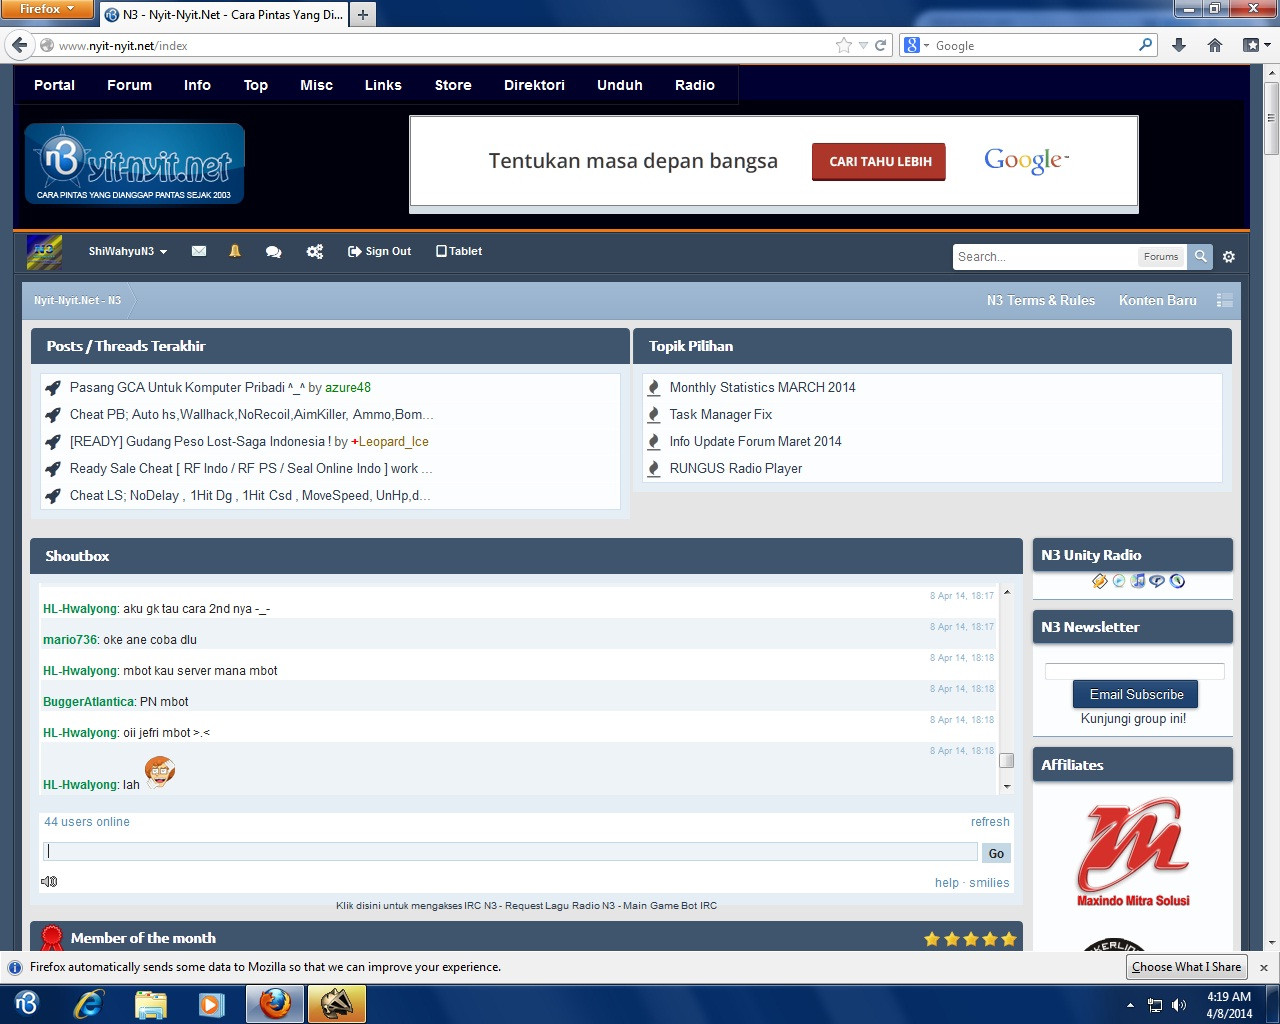Toggle shoutbox sound speaker icon
The image size is (1280, 1024).
pyautogui.click(x=49, y=881)
